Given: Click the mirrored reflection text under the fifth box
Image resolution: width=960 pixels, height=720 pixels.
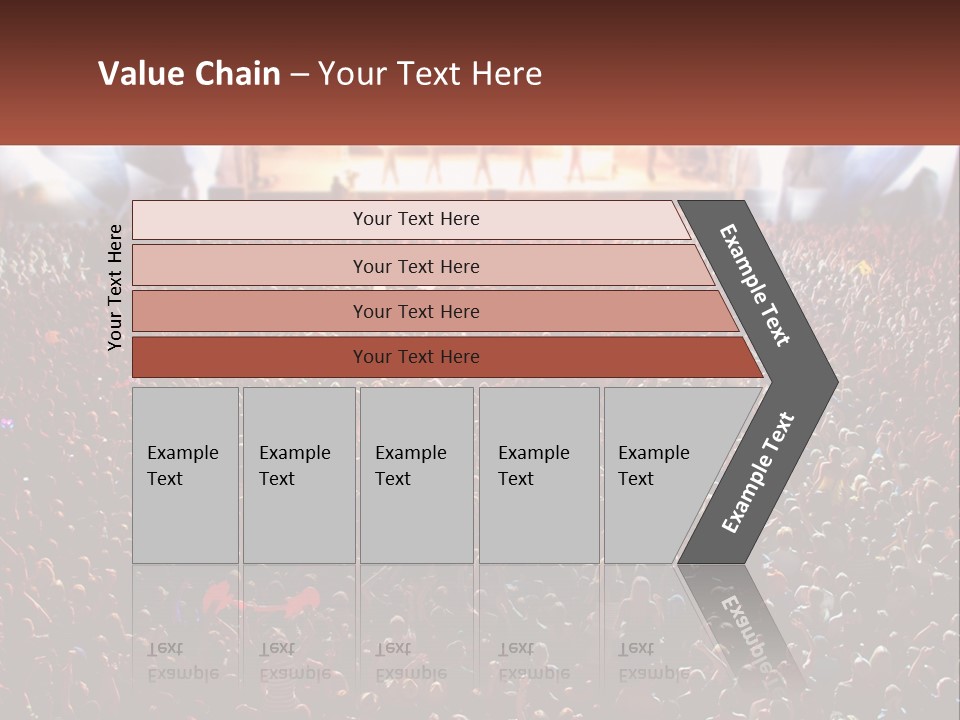Looking at the screenshot, I should [653, 660].
